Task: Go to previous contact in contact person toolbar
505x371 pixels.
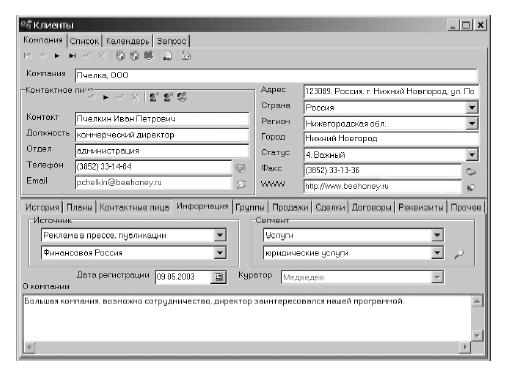Action: click(x=91, y=97)
